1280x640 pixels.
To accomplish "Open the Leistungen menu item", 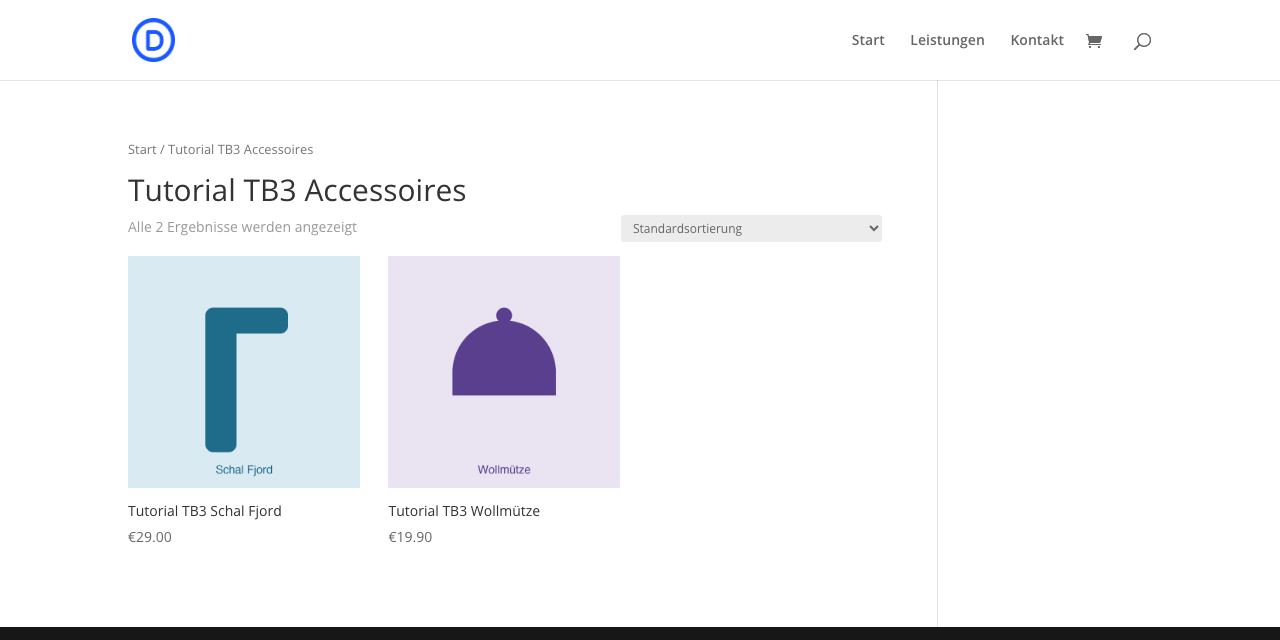I will pyautogui.click(x=947, y=40).
